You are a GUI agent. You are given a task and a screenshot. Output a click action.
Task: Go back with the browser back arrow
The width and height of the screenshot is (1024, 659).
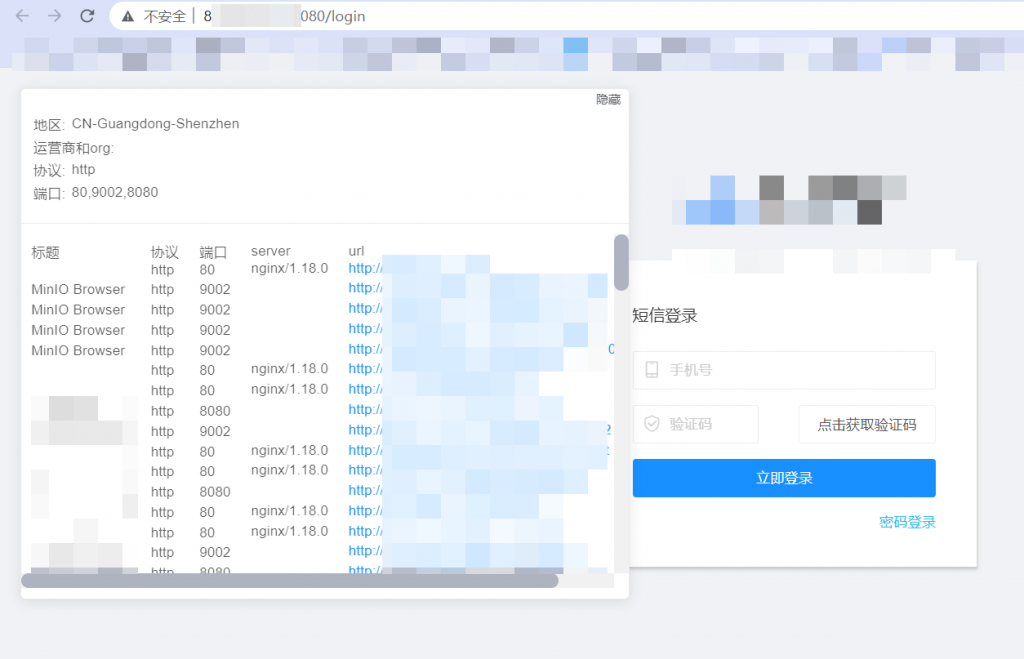(x=22, y=16)
